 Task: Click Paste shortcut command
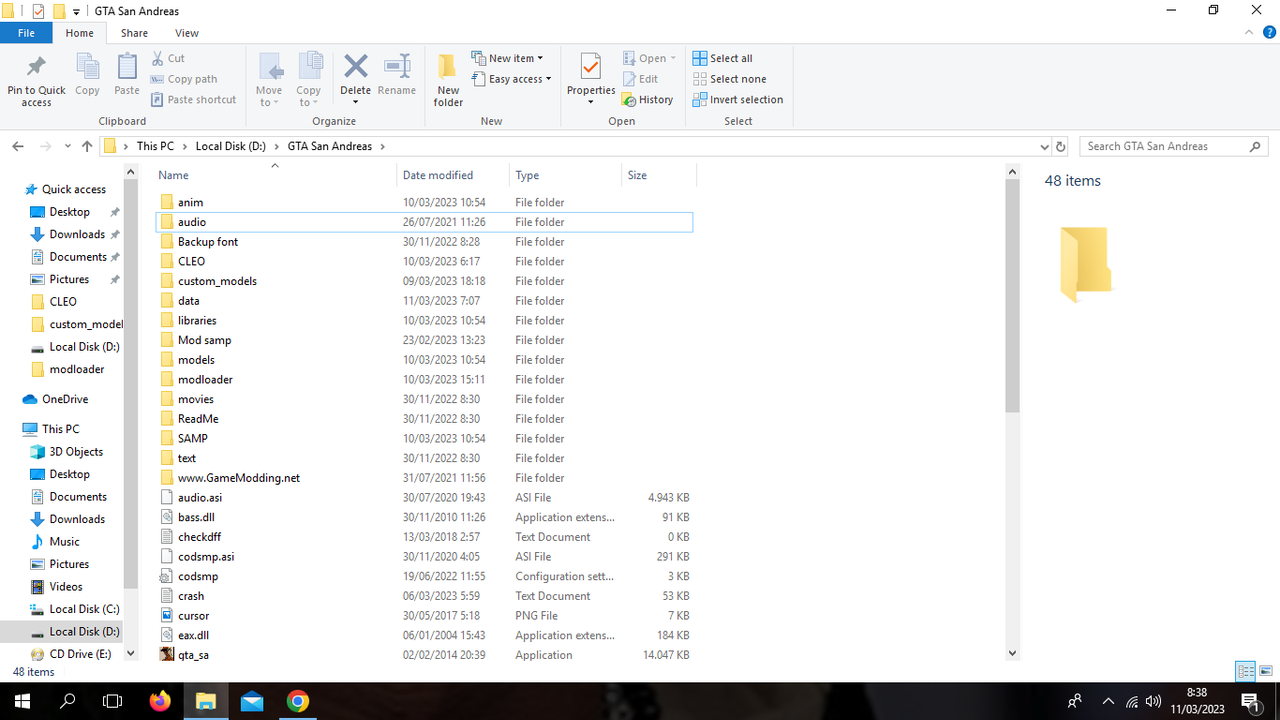[x=194, y=100]
